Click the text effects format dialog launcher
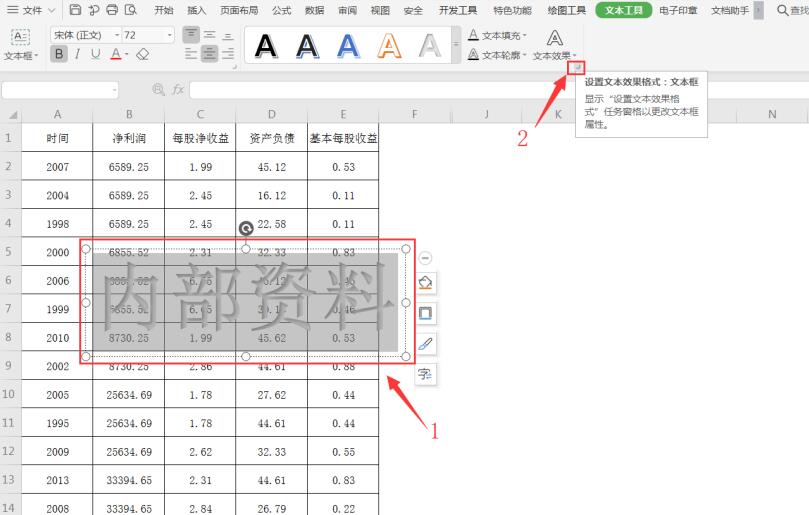 576,67
